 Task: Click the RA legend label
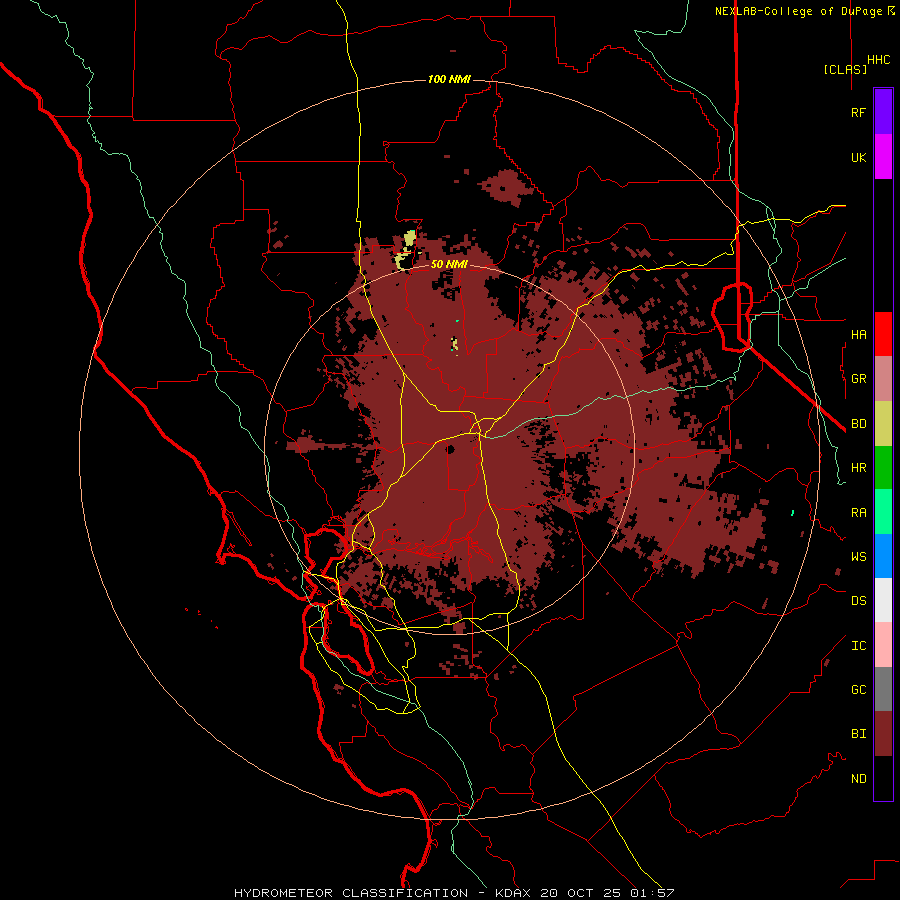coord(858,512)
